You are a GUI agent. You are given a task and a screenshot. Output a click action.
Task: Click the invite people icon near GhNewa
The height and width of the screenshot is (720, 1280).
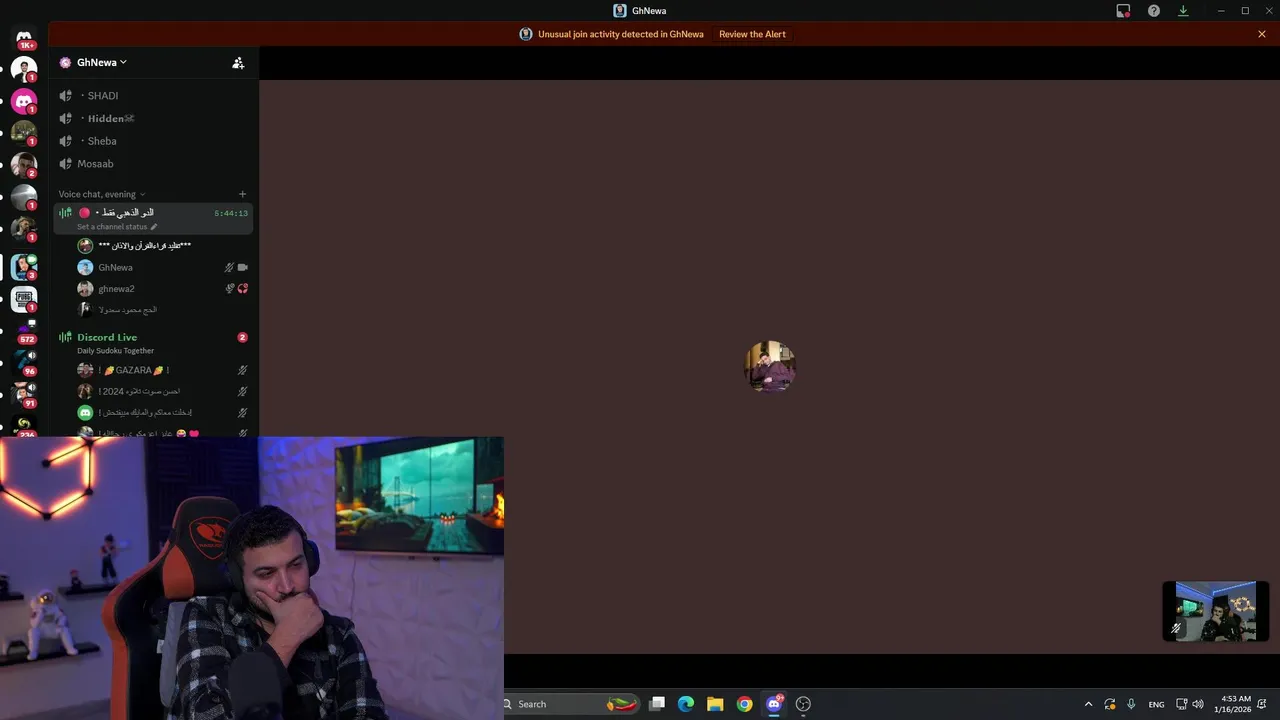click(238, 62)
